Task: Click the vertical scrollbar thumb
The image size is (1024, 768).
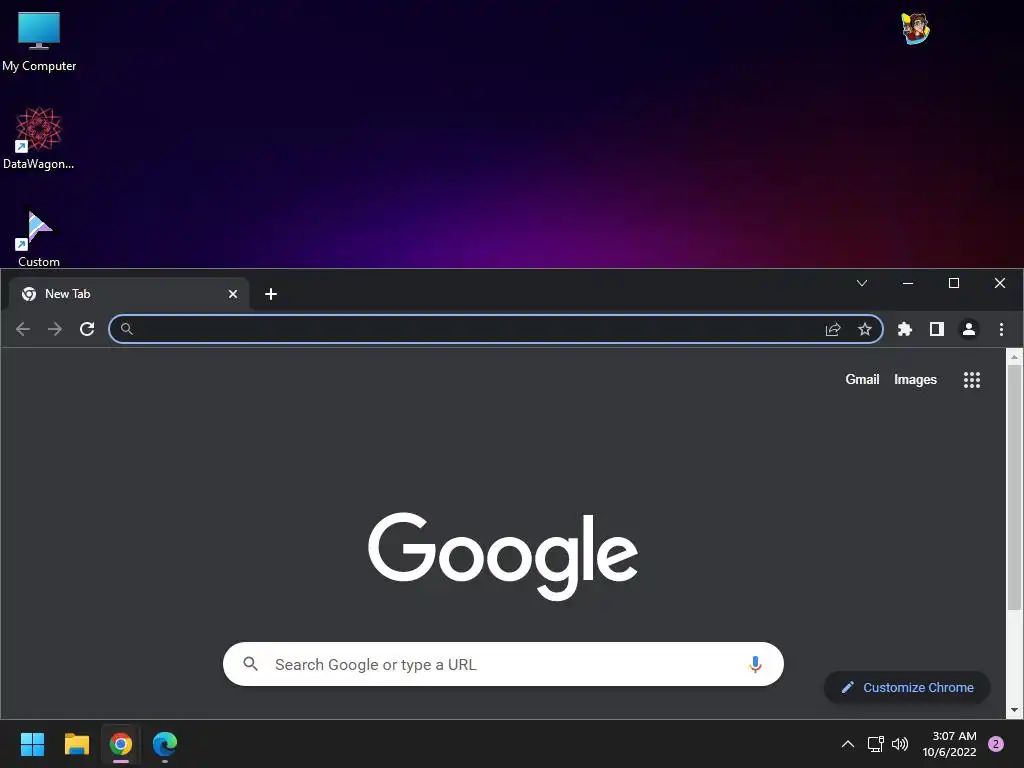Action: [1014, 487]
